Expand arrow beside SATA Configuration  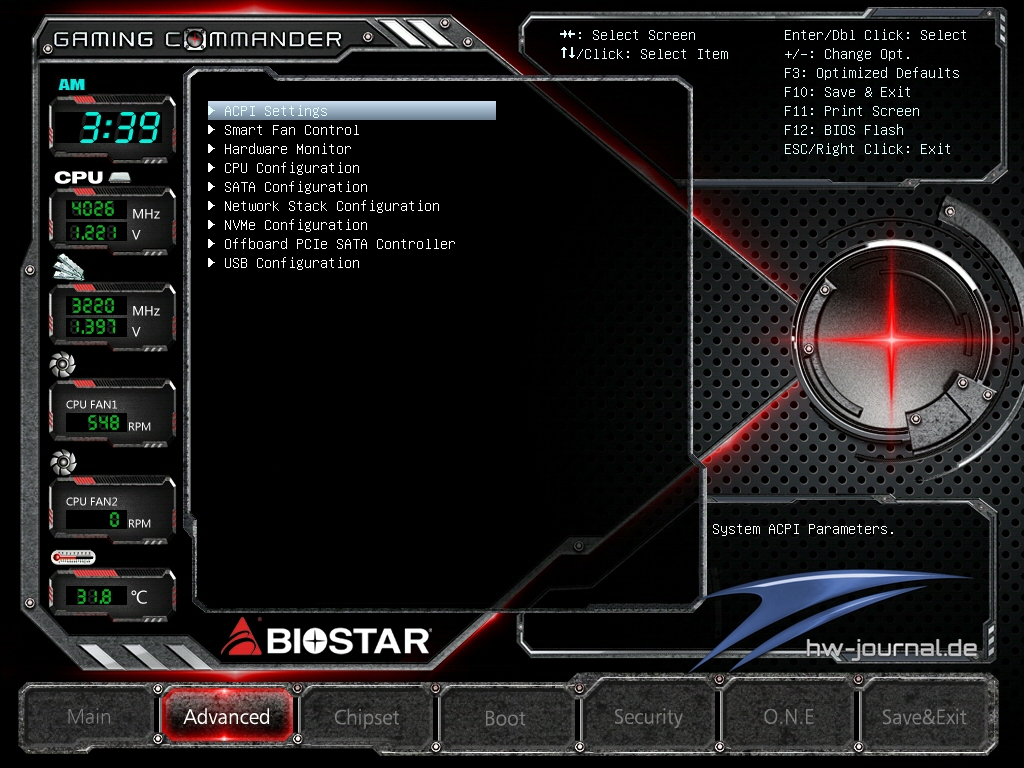212,187
